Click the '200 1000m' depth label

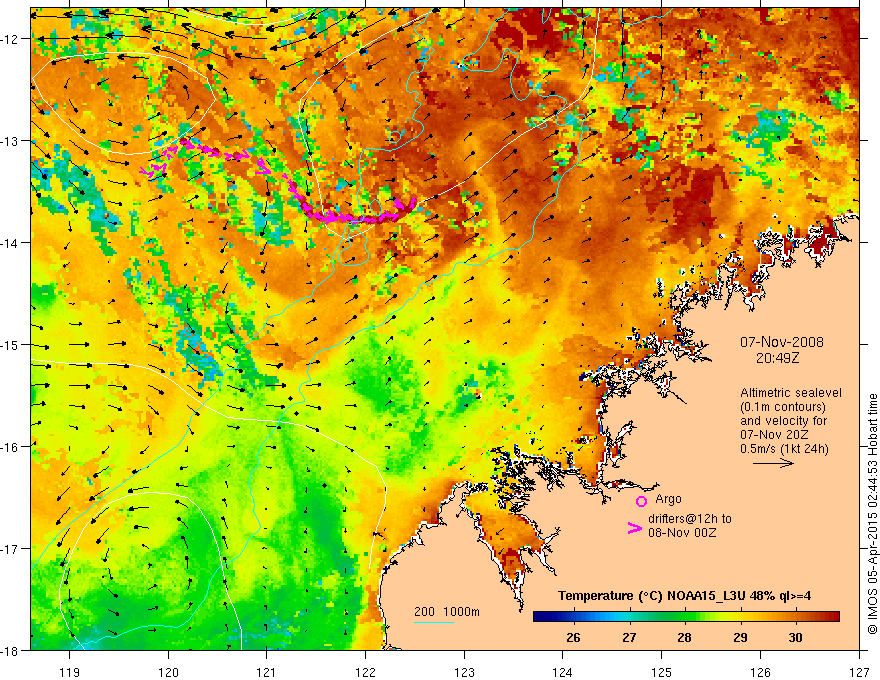tap(447, 612)
